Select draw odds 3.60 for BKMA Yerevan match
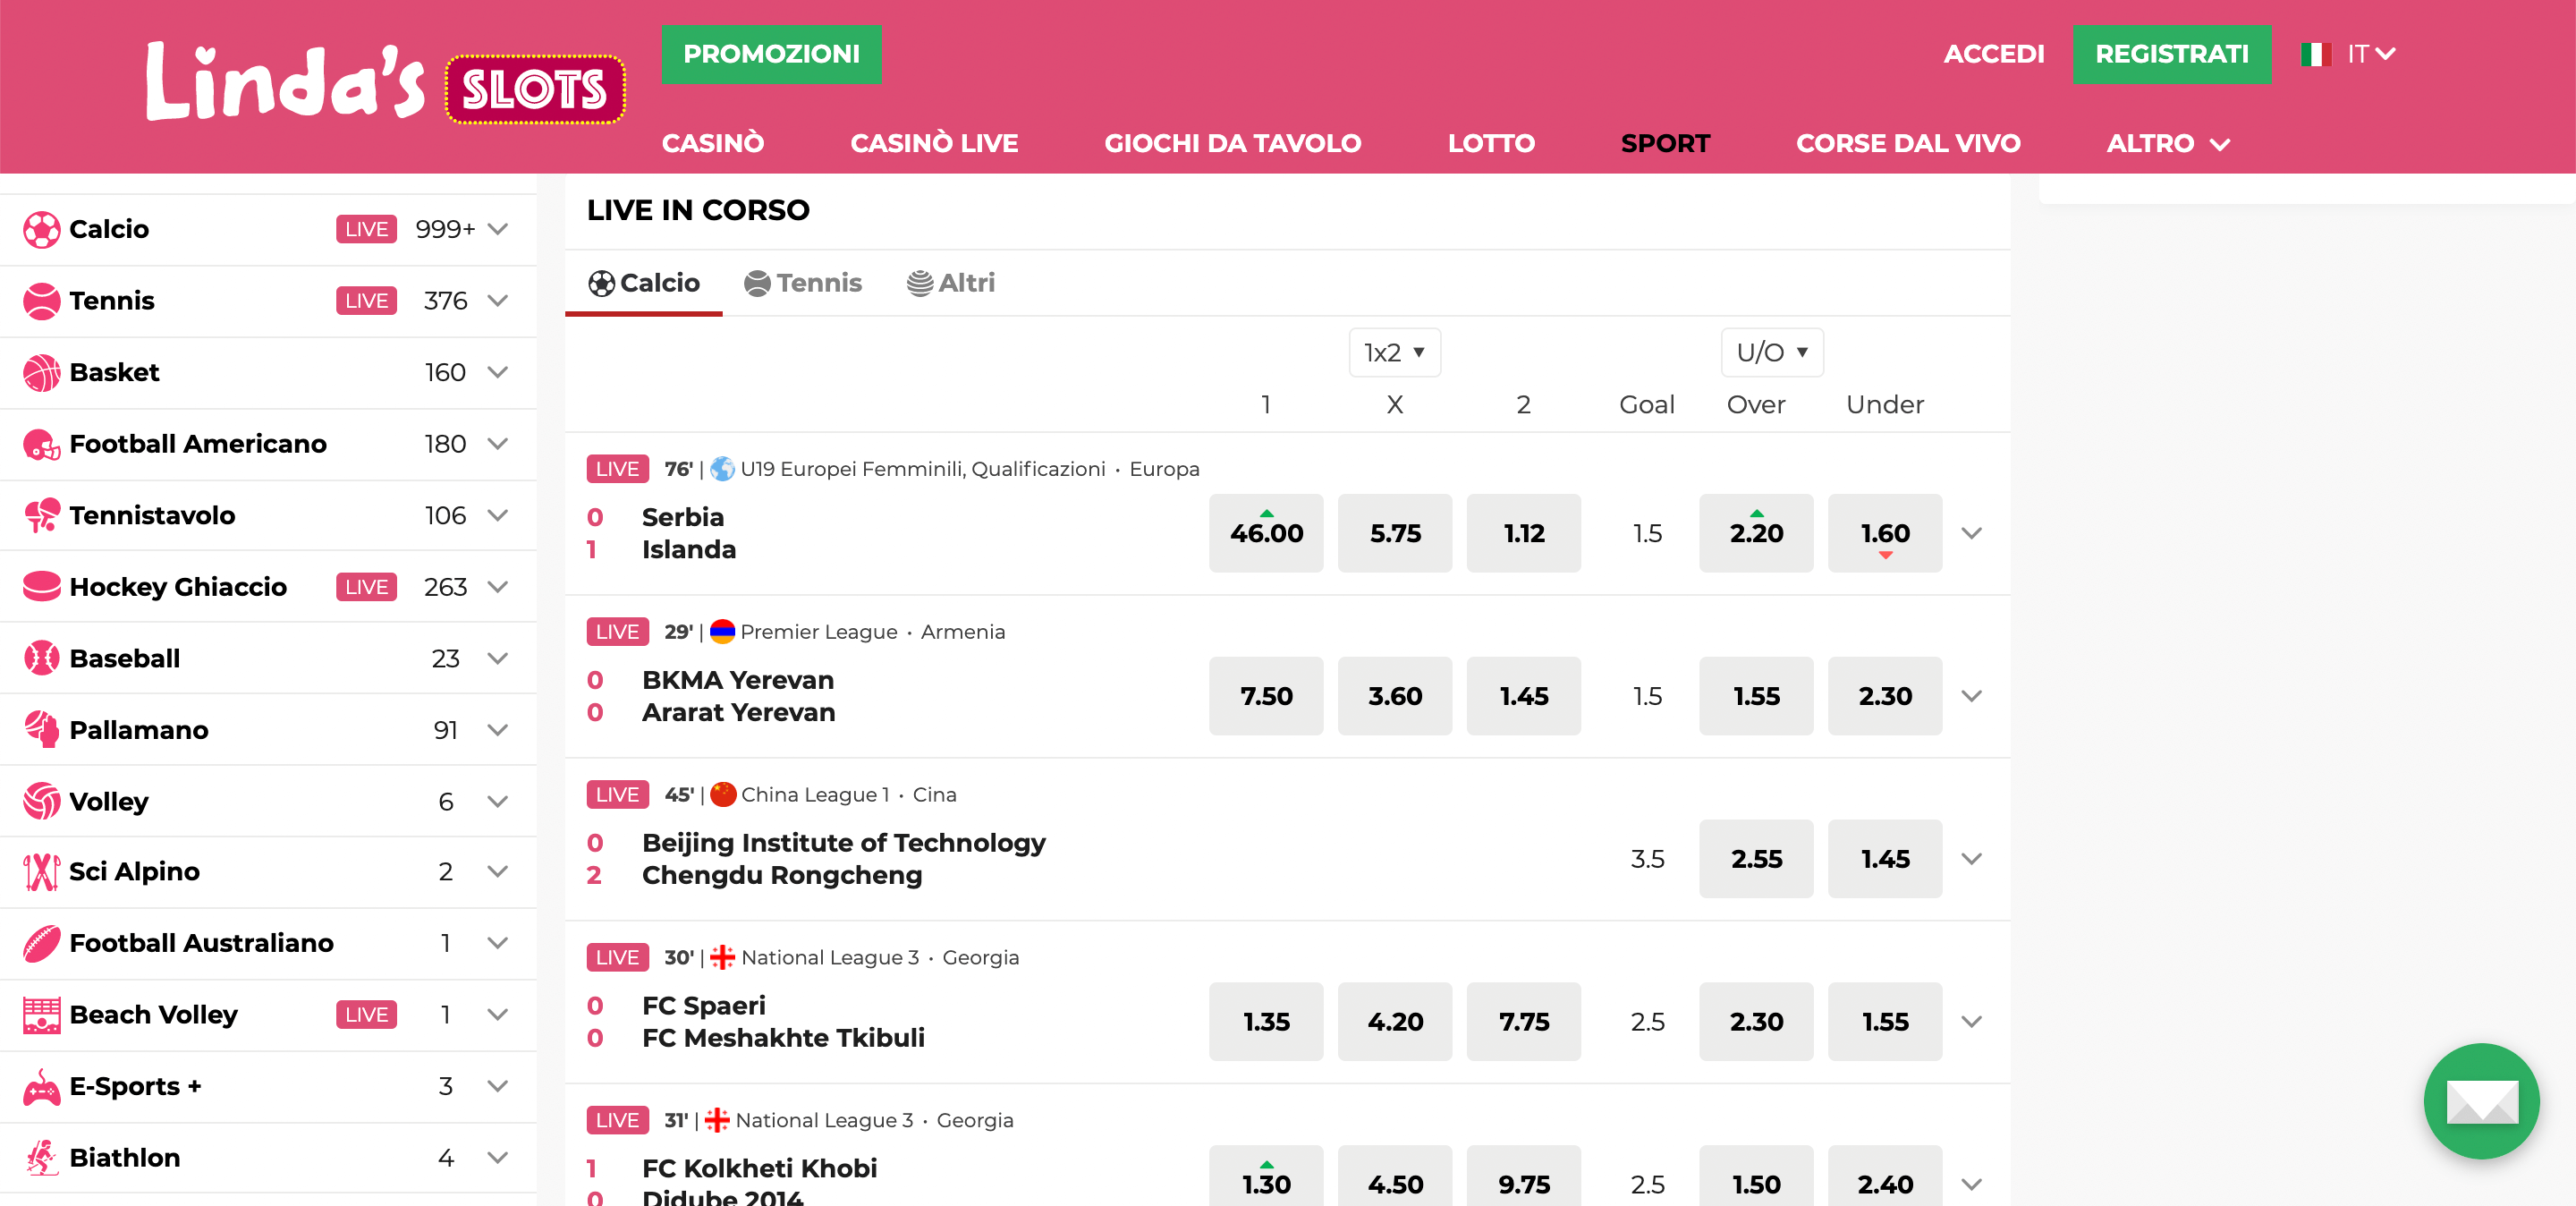Image resolution: width=2576 pixels, height=1206 pixels. click(1394, 697)
